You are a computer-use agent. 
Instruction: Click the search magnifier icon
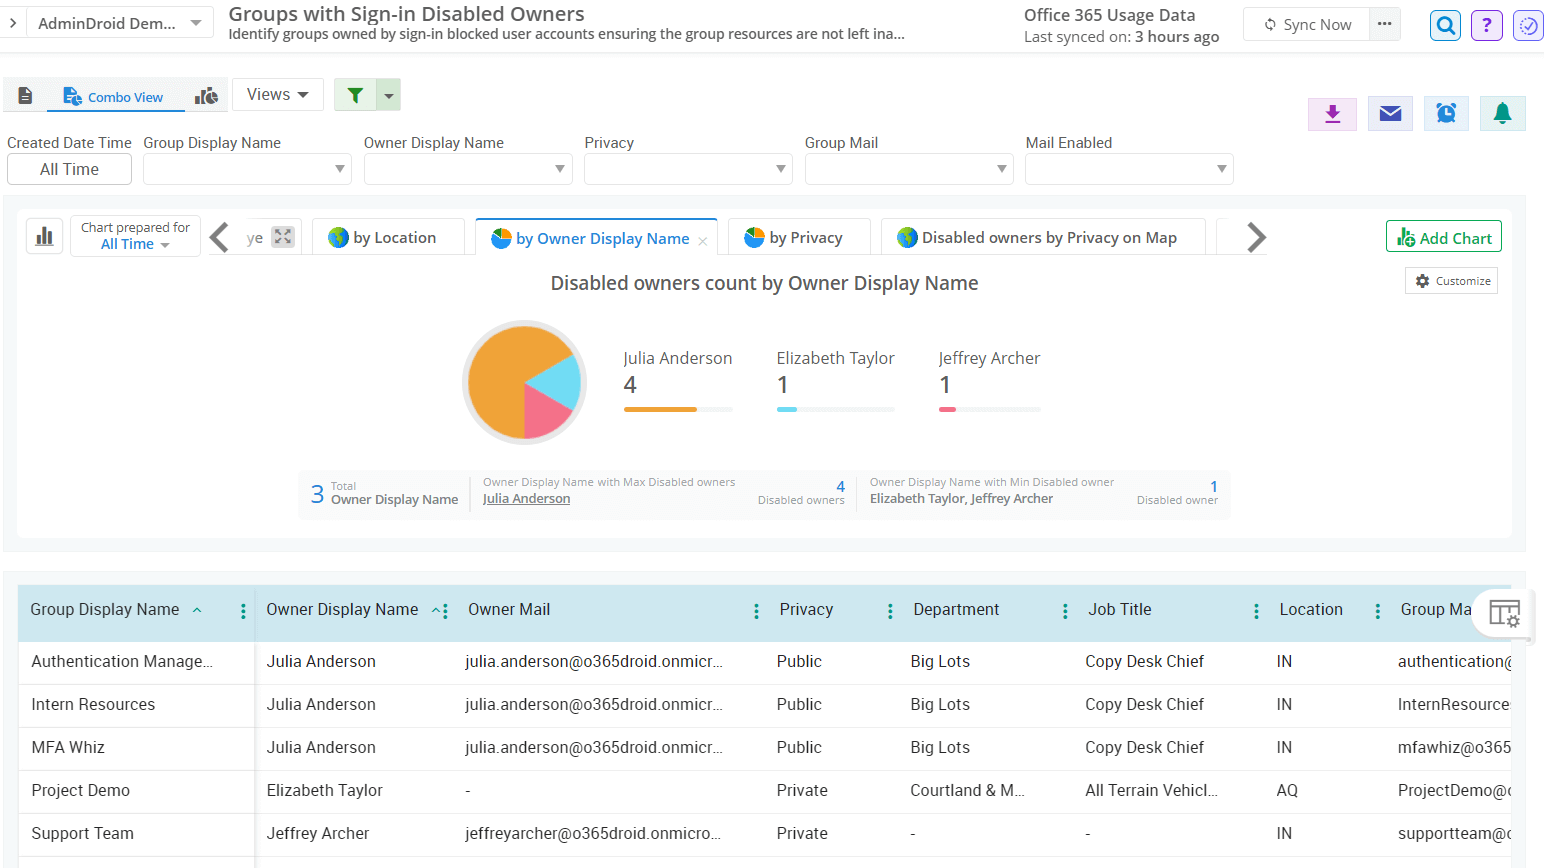[1445, 25]
